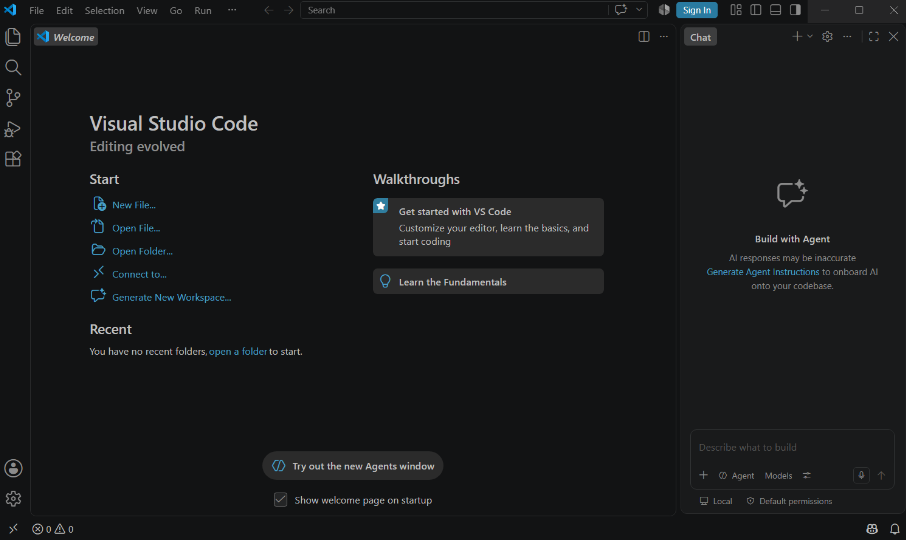906x540 pixels.
Task: Click Generate Agent Instructions link
Action: click(x=763, y=271)
